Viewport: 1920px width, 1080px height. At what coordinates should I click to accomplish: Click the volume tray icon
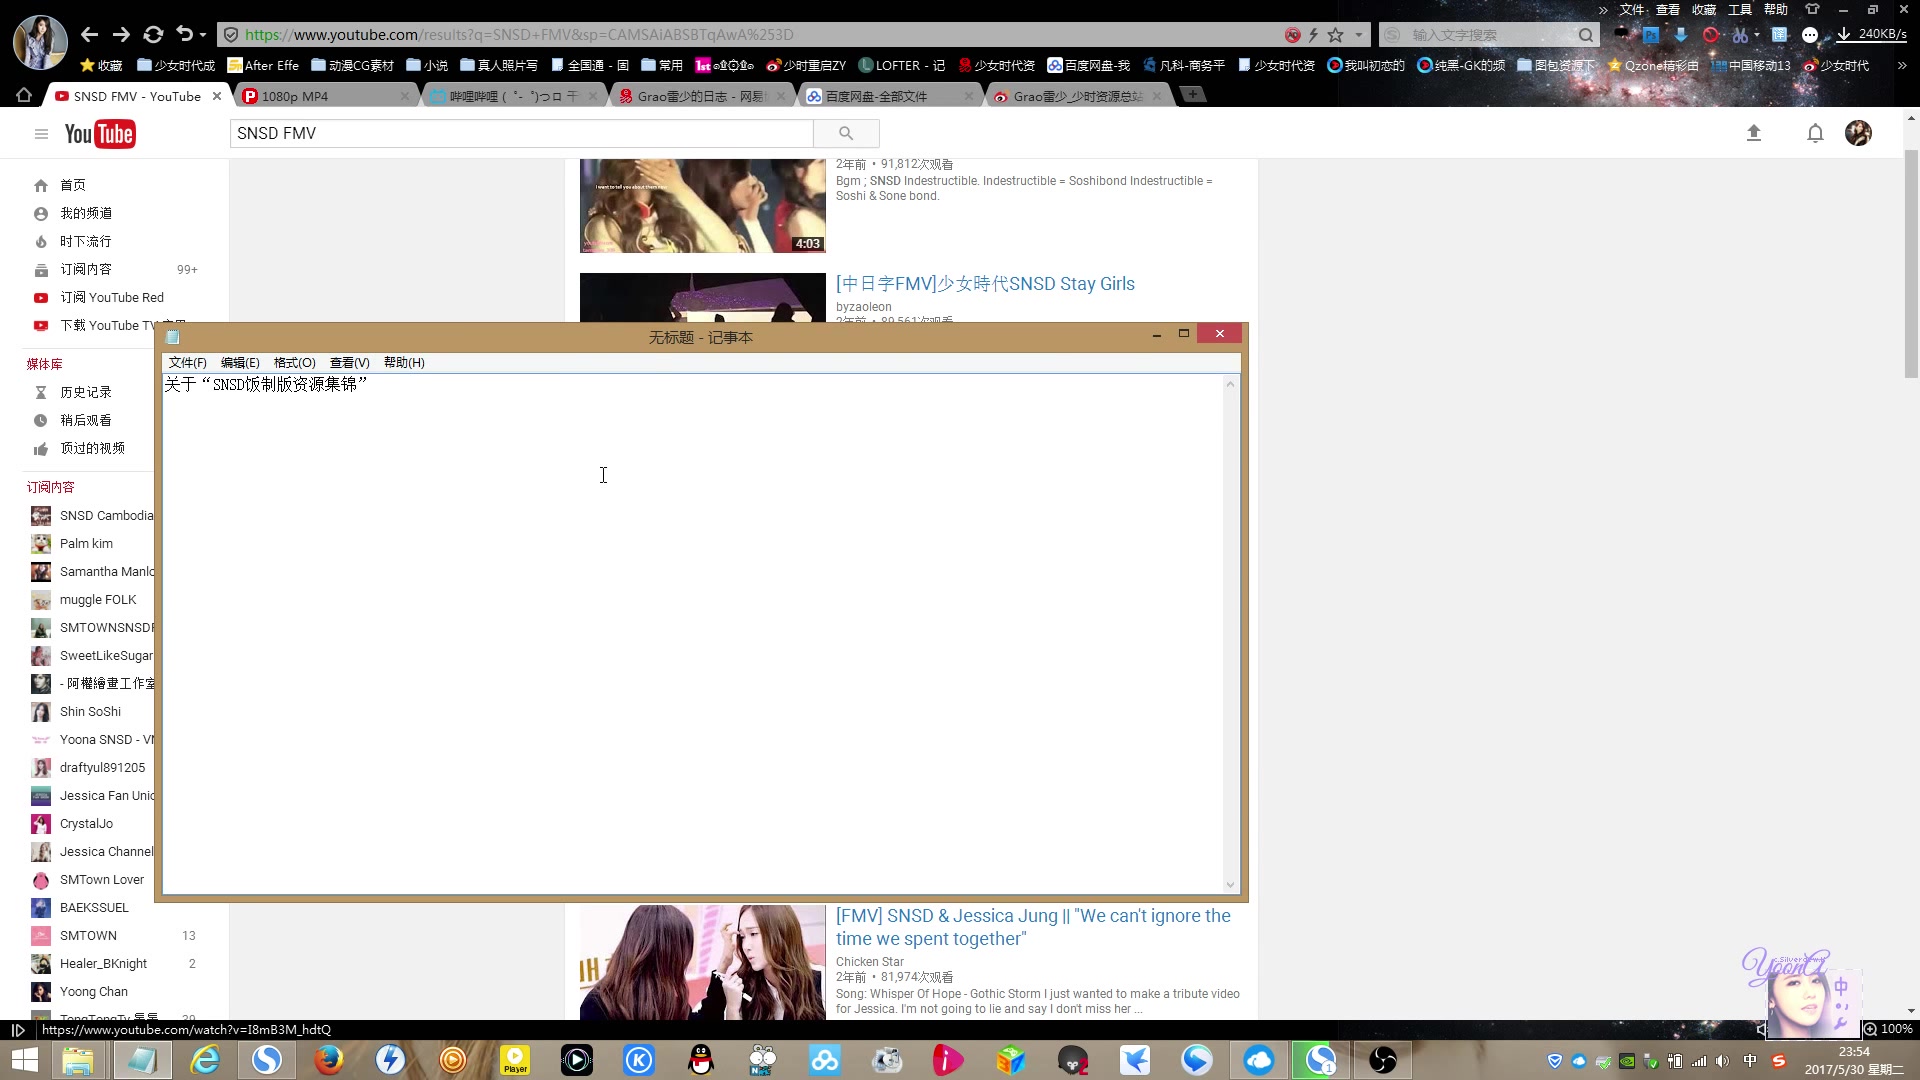click(1722, 1061)
